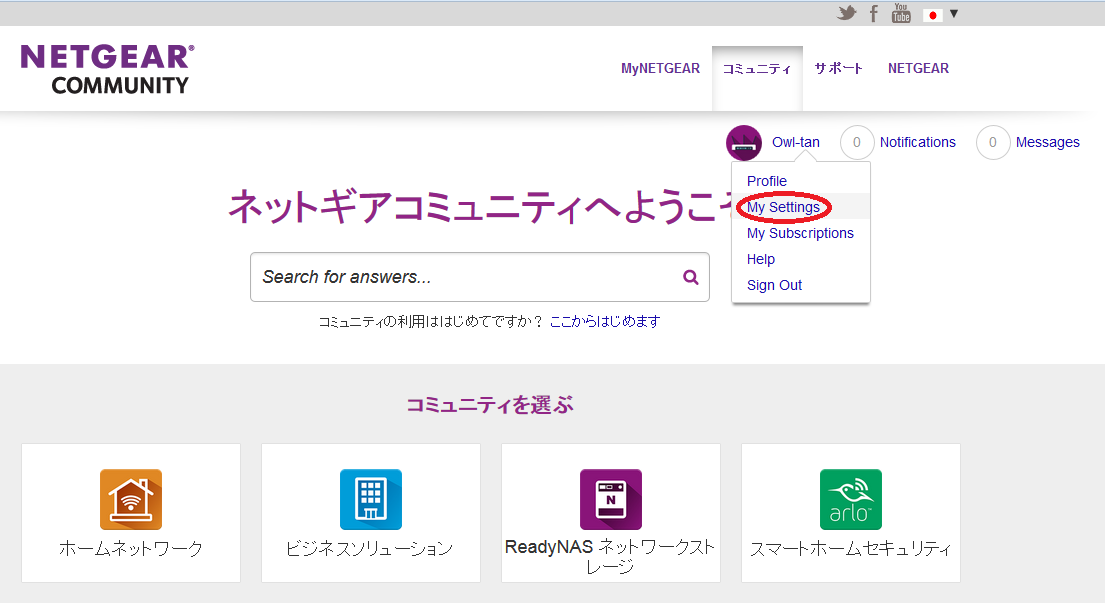
Task: Click the ネットギアコミュニティへようこそ heading
Action: 480,206
